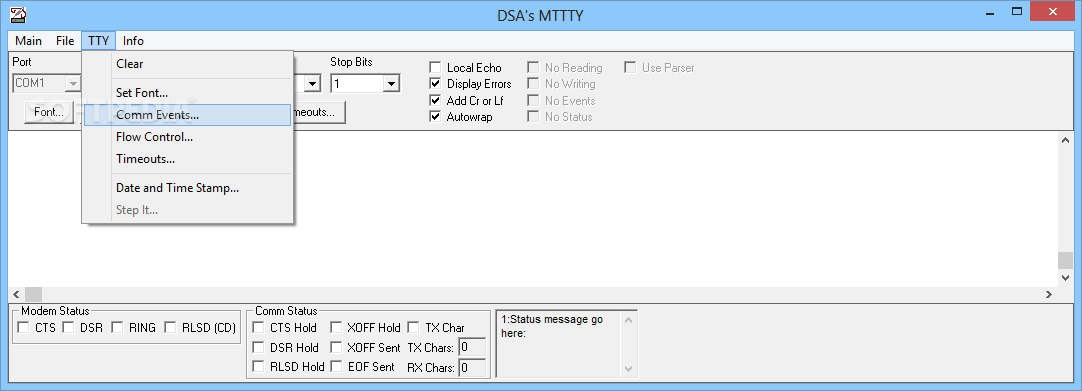Maximize the MTTTY window
This screenshot has height=391, width=1082.
(1016, 11)
